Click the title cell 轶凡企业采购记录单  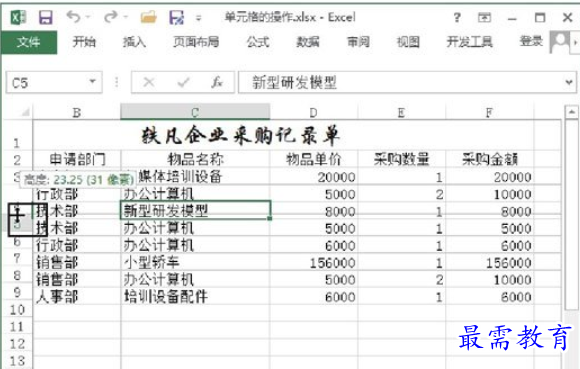coord(240,136)
